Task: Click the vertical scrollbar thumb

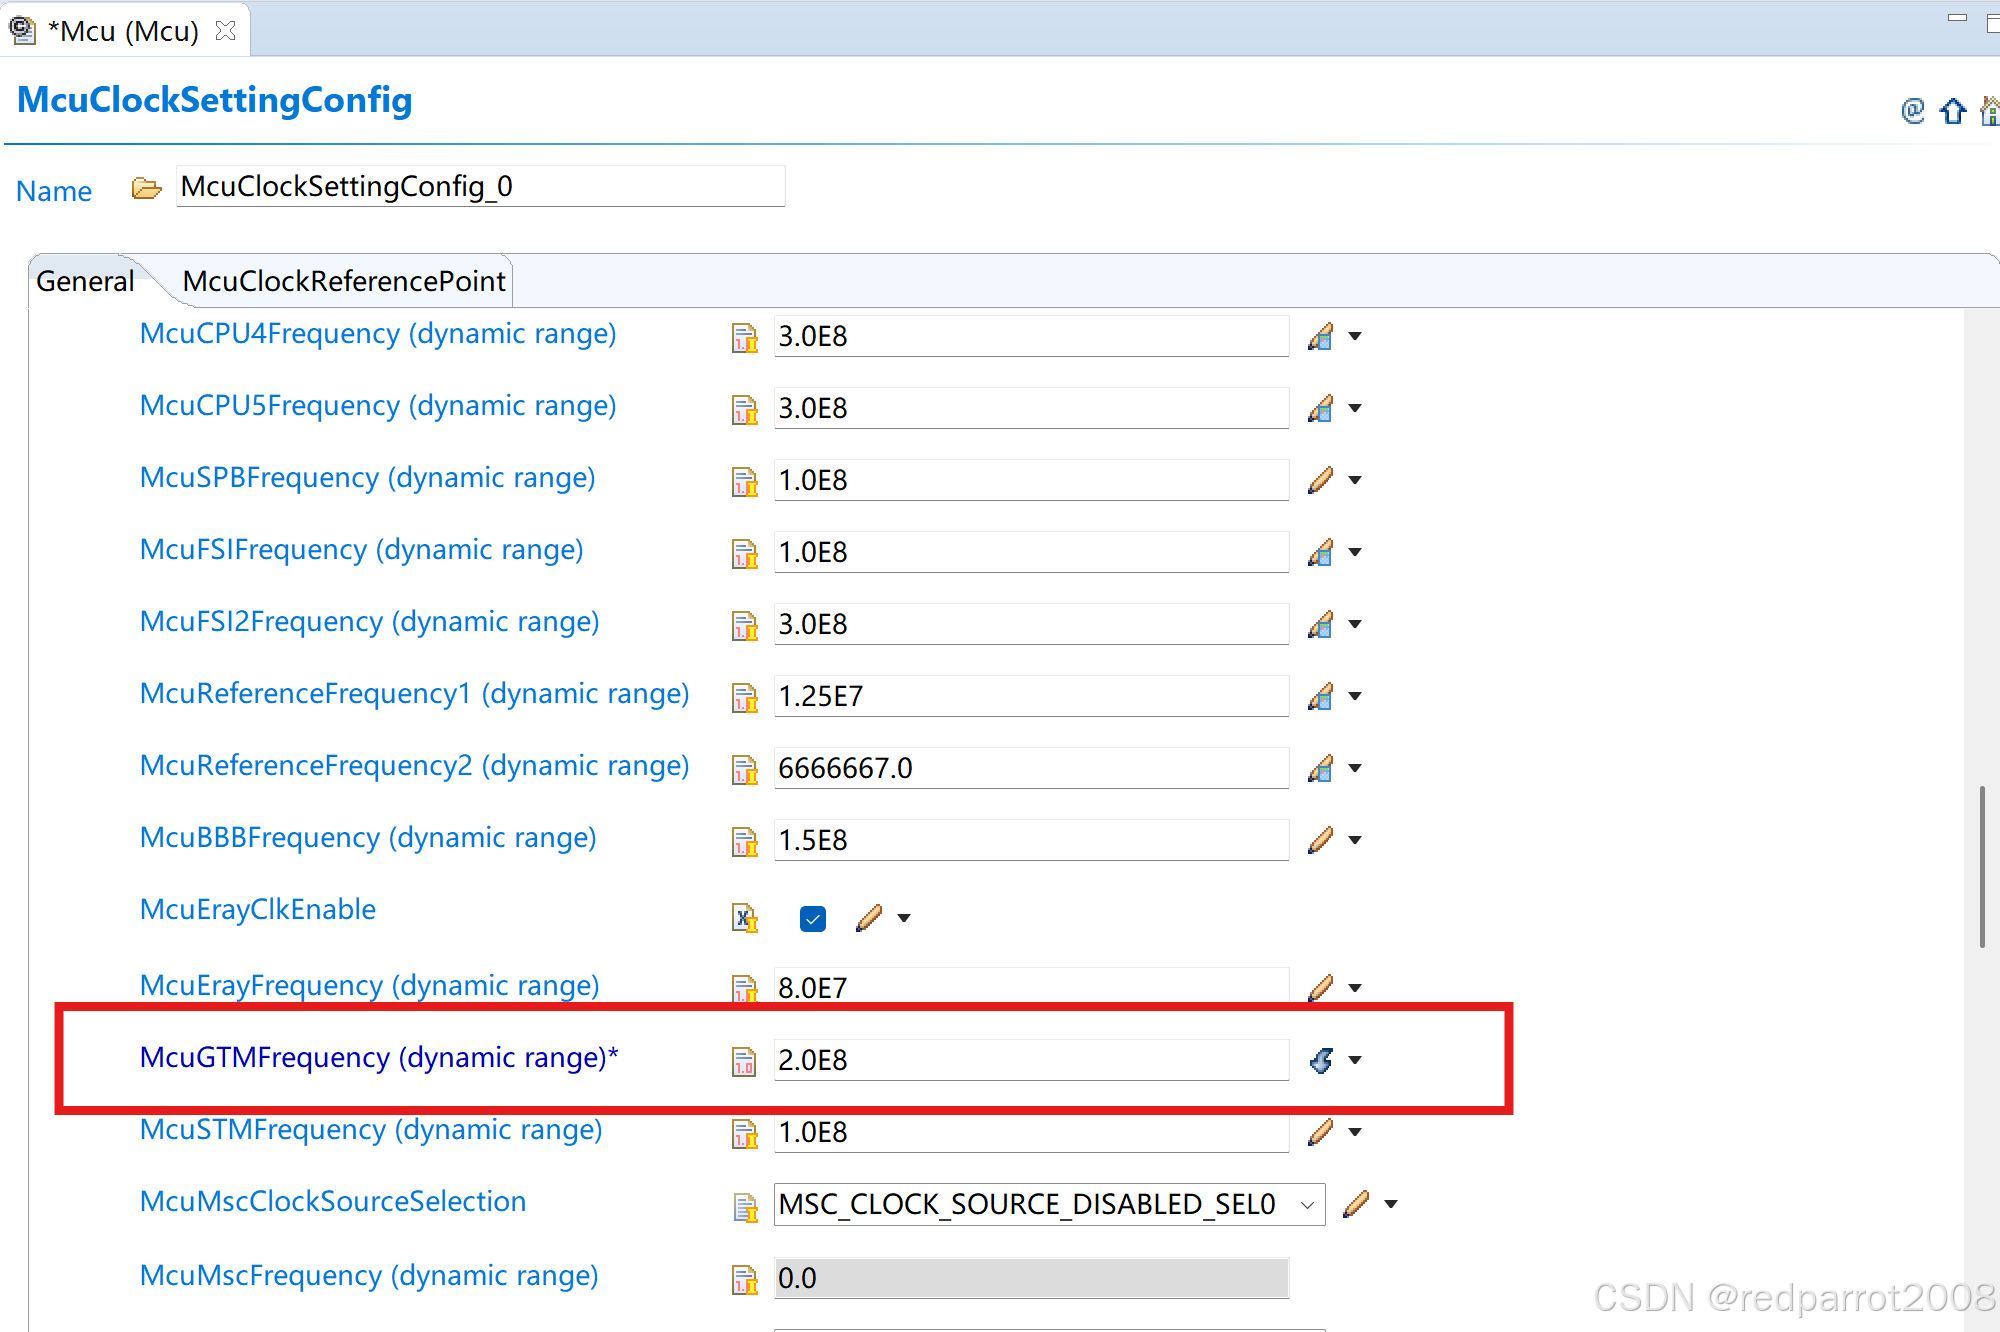Action: [x=1981, y=866]
